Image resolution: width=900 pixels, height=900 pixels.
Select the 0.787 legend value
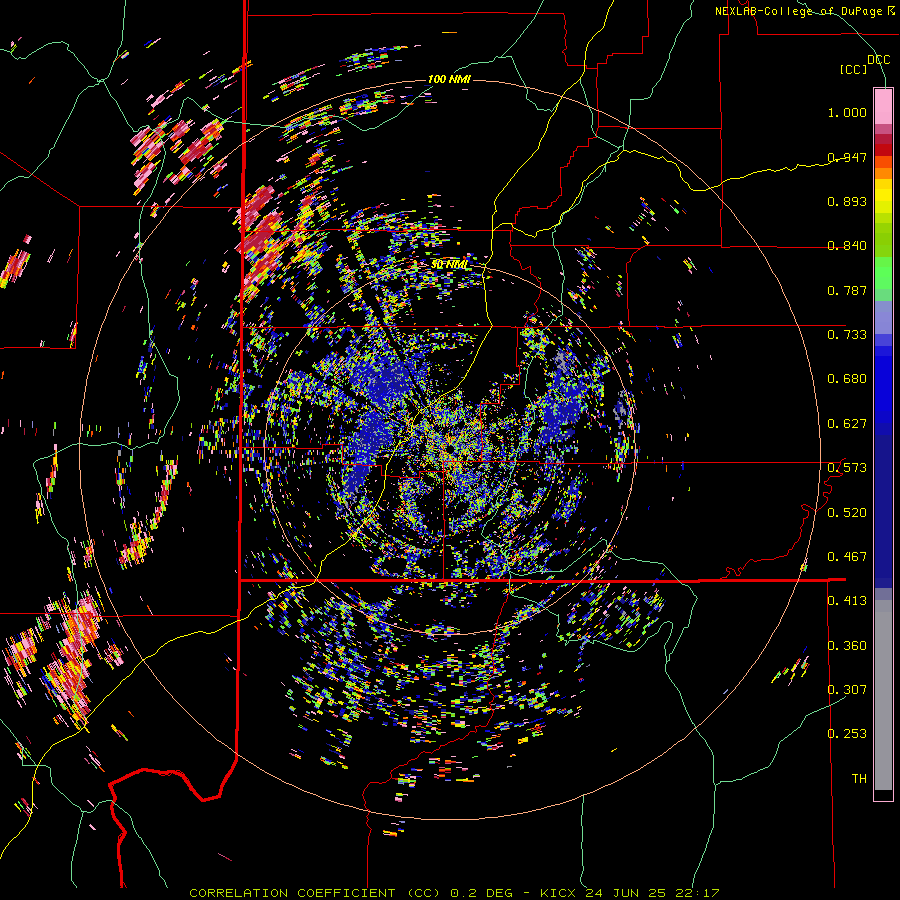point(847,290)
